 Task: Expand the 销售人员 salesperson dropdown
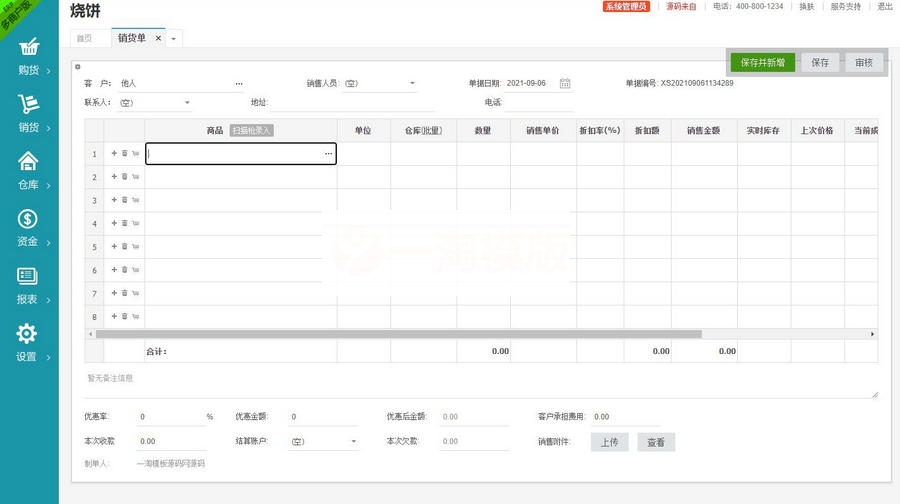pos(412,84)
